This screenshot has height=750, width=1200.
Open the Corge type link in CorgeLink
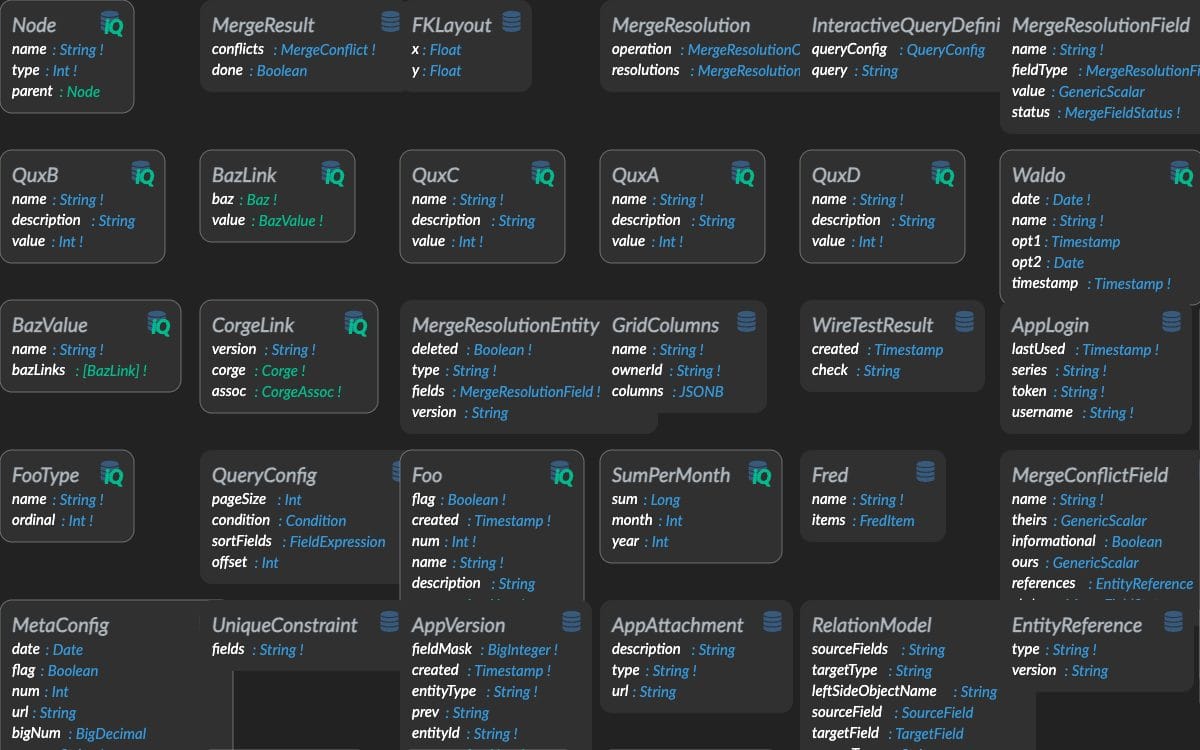[x=284, y=371]
